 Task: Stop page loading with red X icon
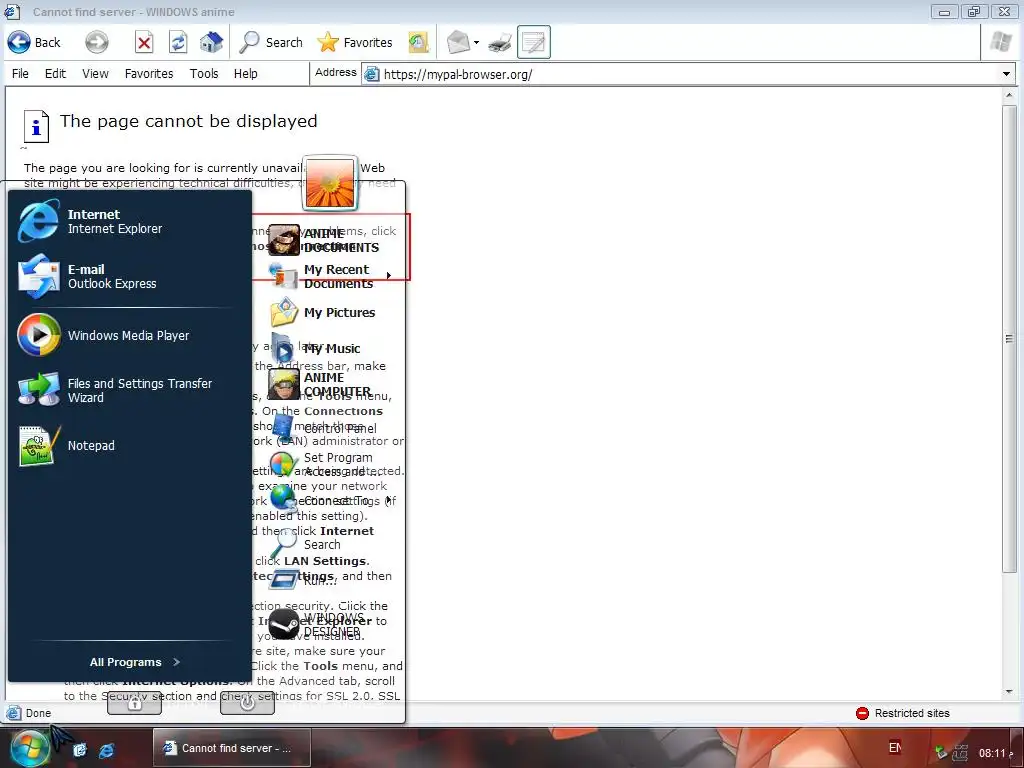144,42
